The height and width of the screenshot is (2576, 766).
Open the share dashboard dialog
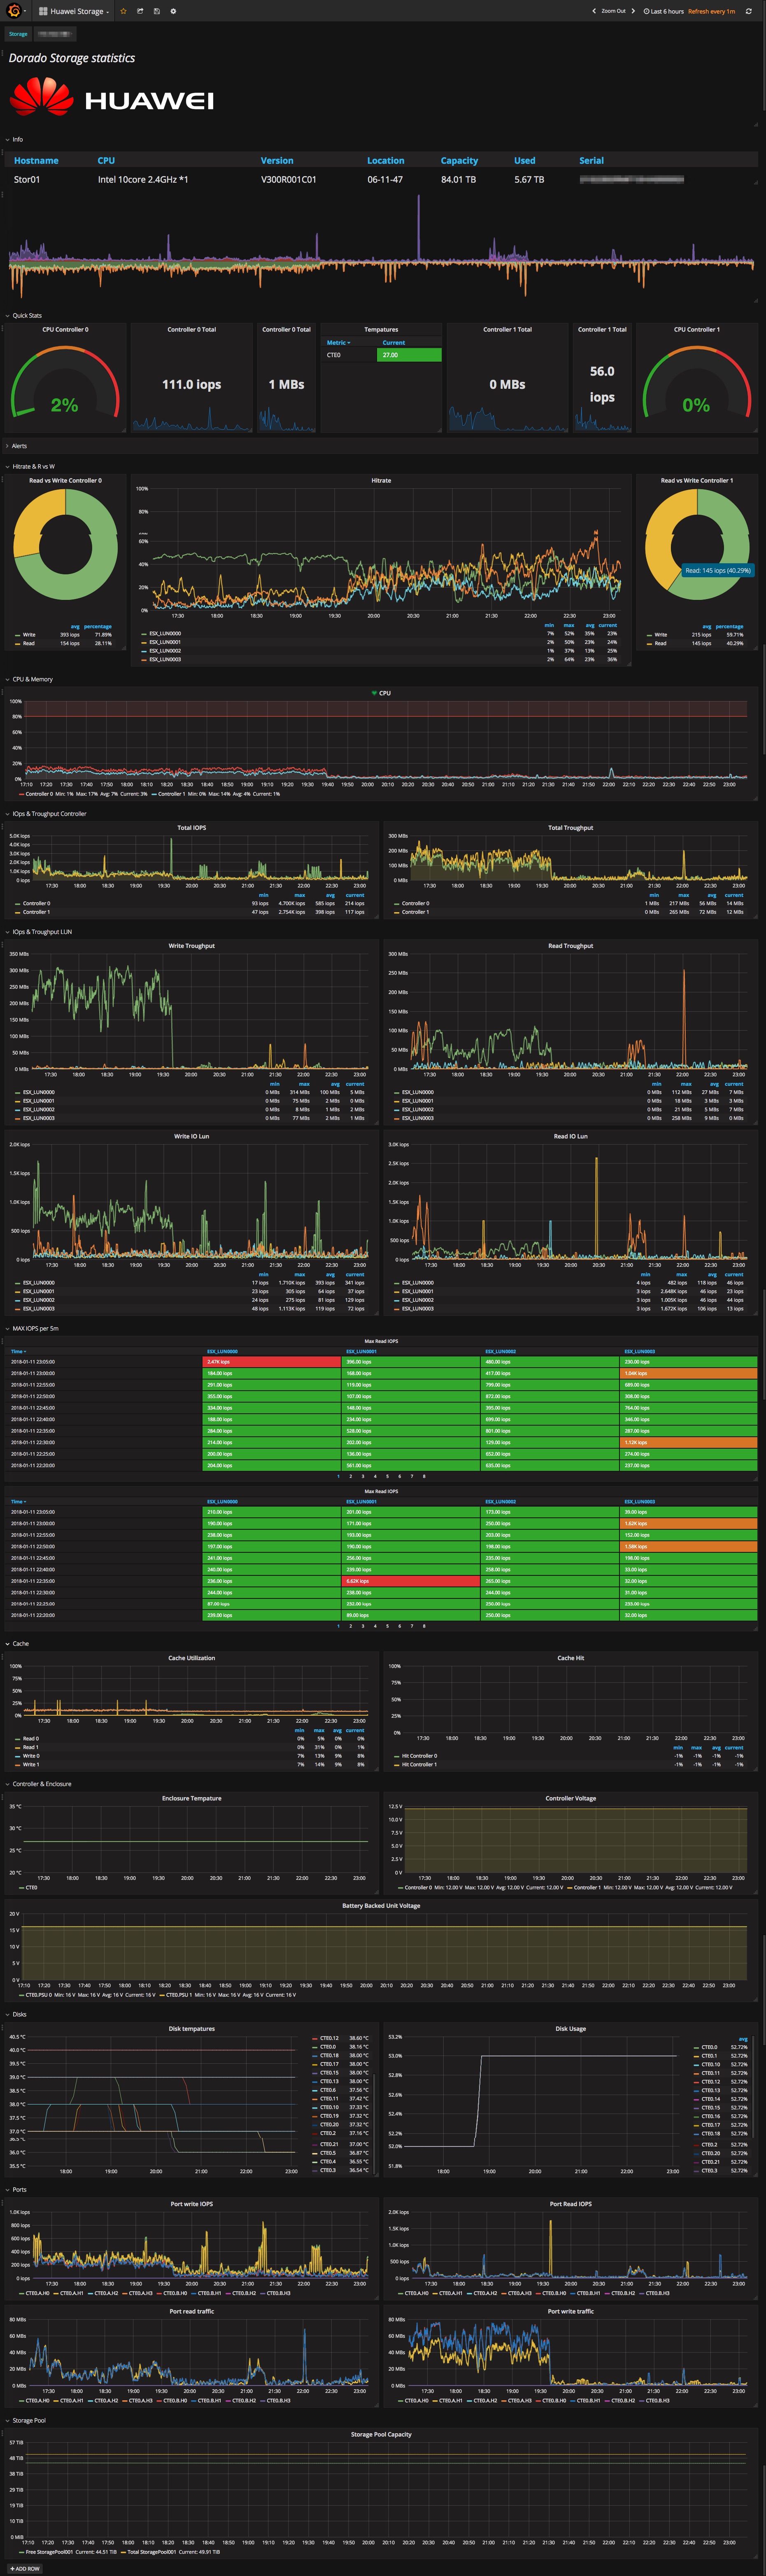pyautogui.click(x=140, y=11)
